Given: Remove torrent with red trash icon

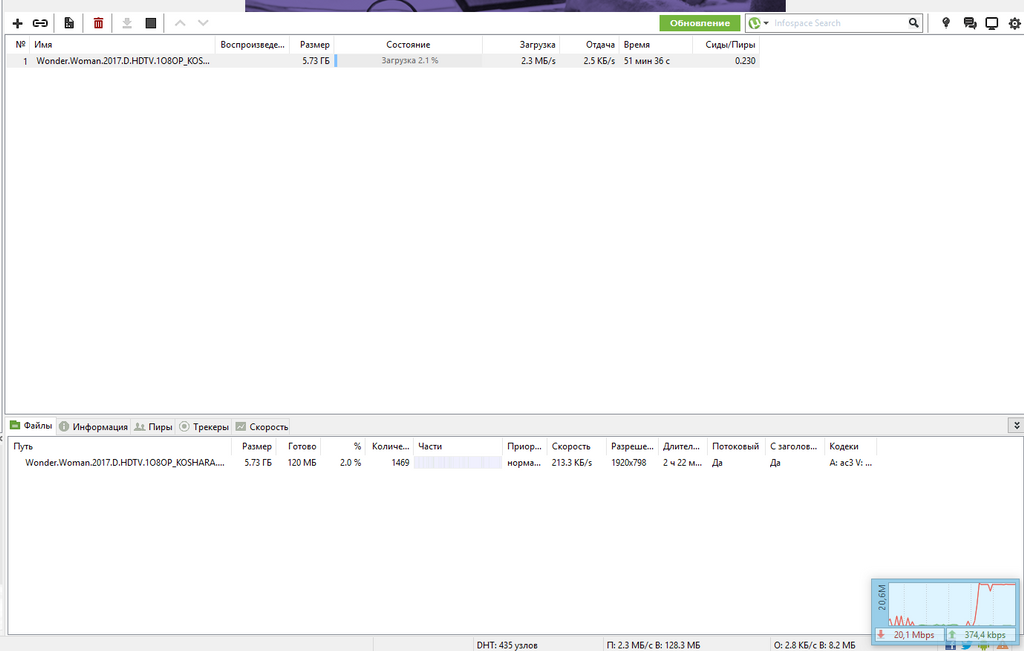Looking at the screenshot, I should point(99,23).
